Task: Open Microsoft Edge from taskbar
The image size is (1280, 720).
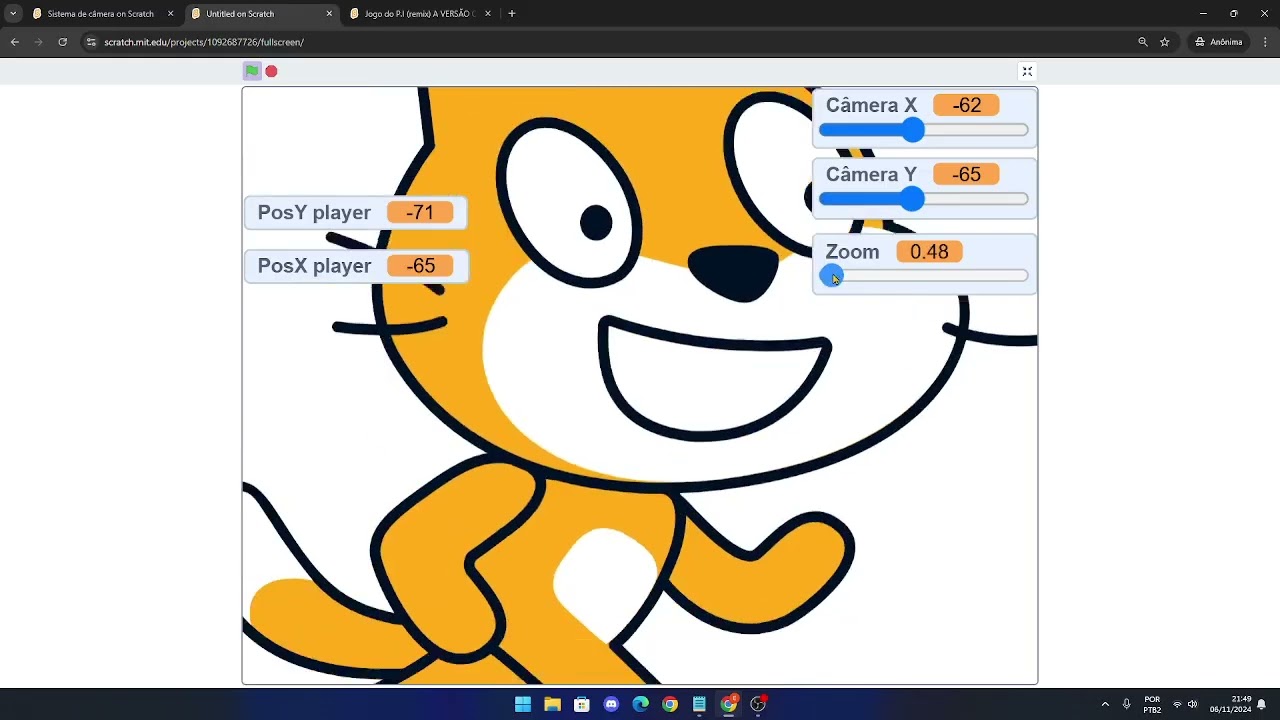Action: [x=641, y=704]
